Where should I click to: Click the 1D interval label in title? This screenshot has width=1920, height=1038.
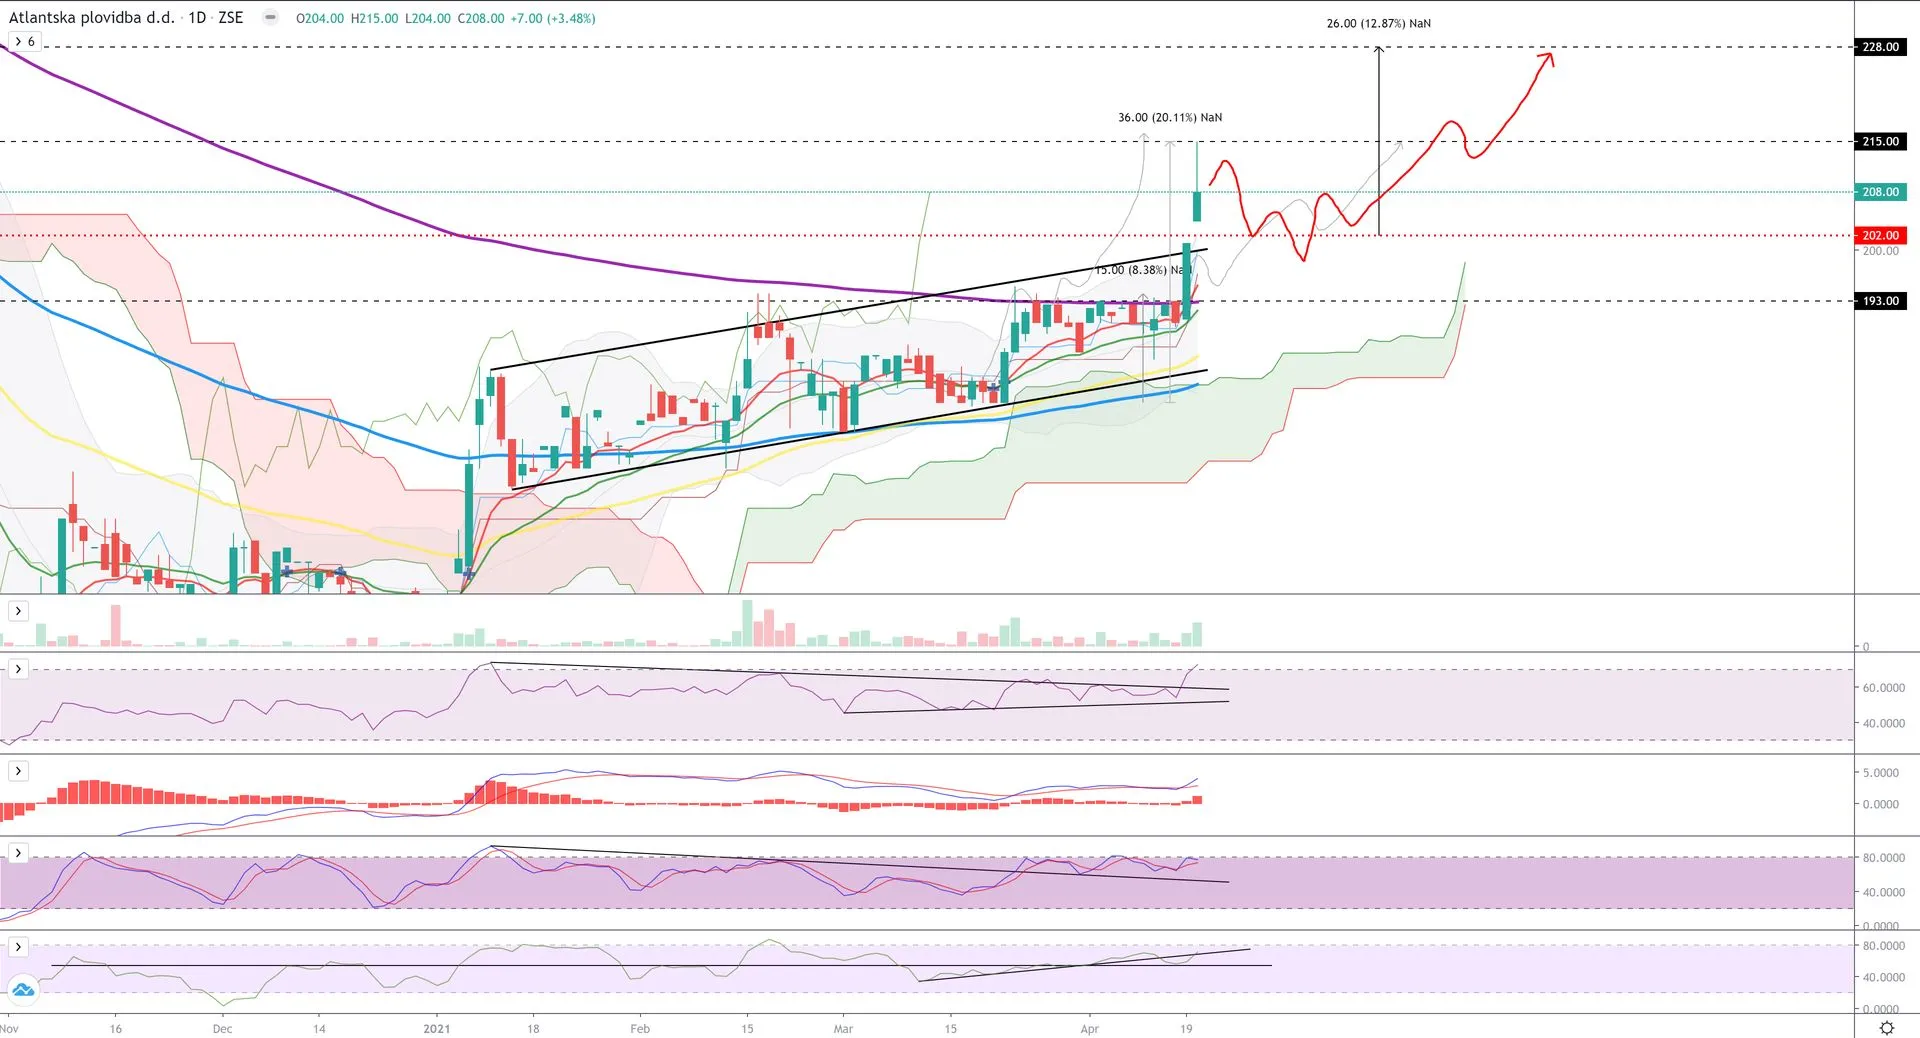point(197,18)
